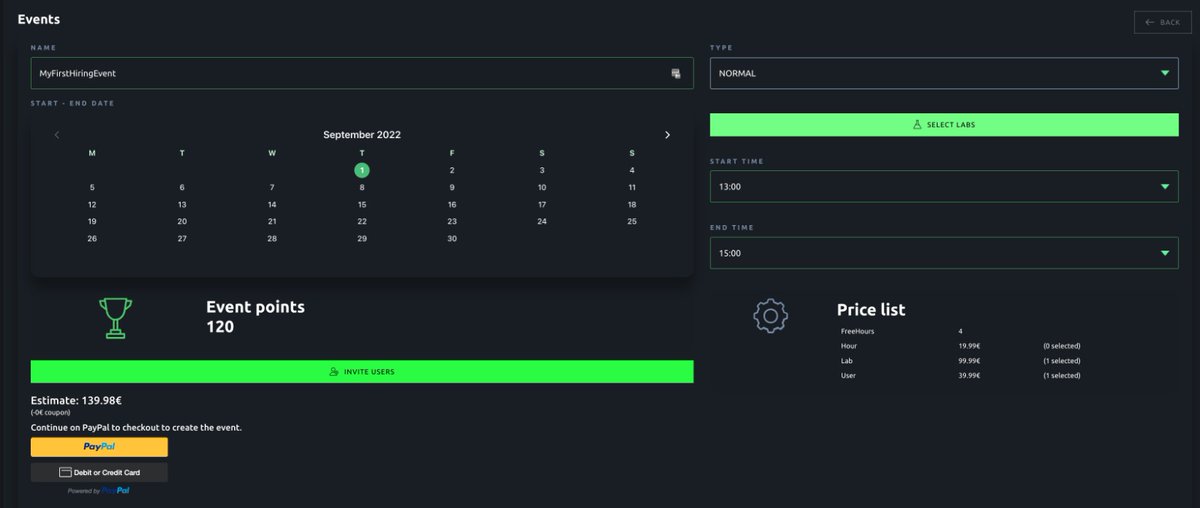Click the Events page heading
This screenshot has width=1200, height=508.
coord(38,19)
